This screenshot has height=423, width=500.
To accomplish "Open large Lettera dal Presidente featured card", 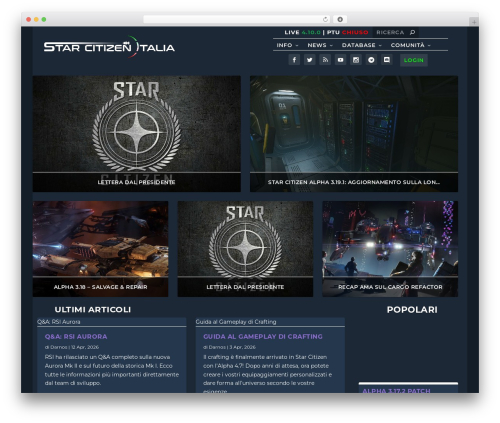I will (137, 134).
